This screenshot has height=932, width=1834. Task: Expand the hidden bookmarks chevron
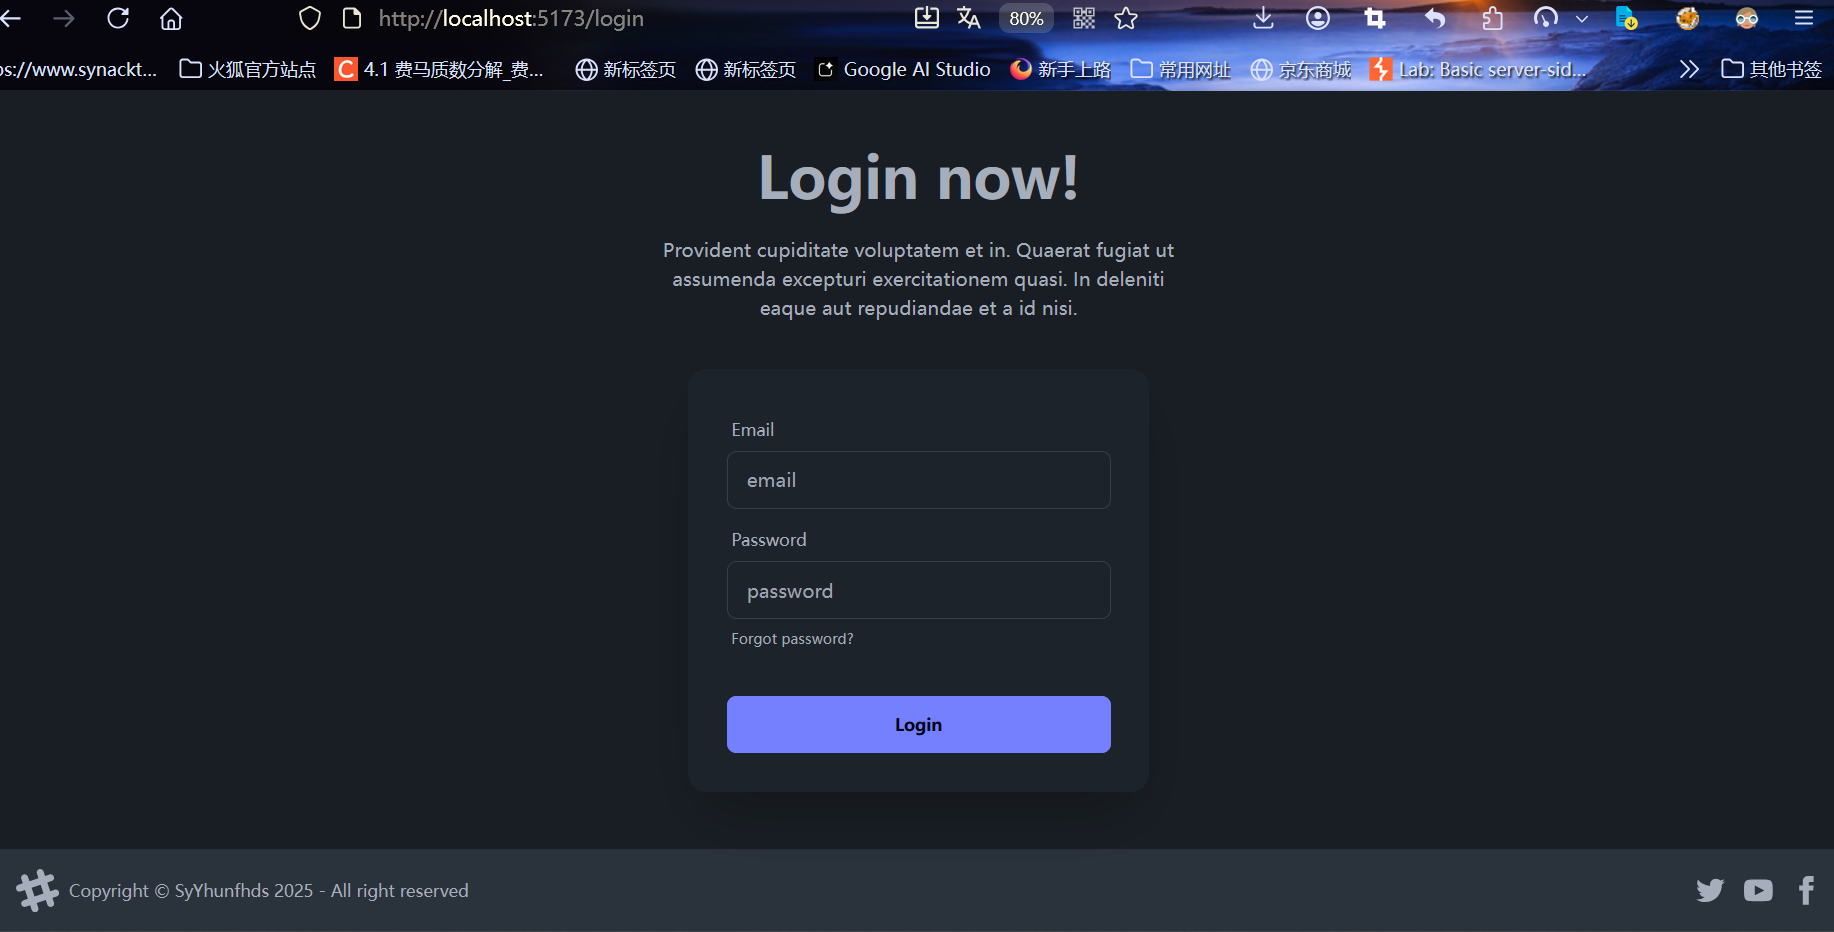[x=1689, y=69]
